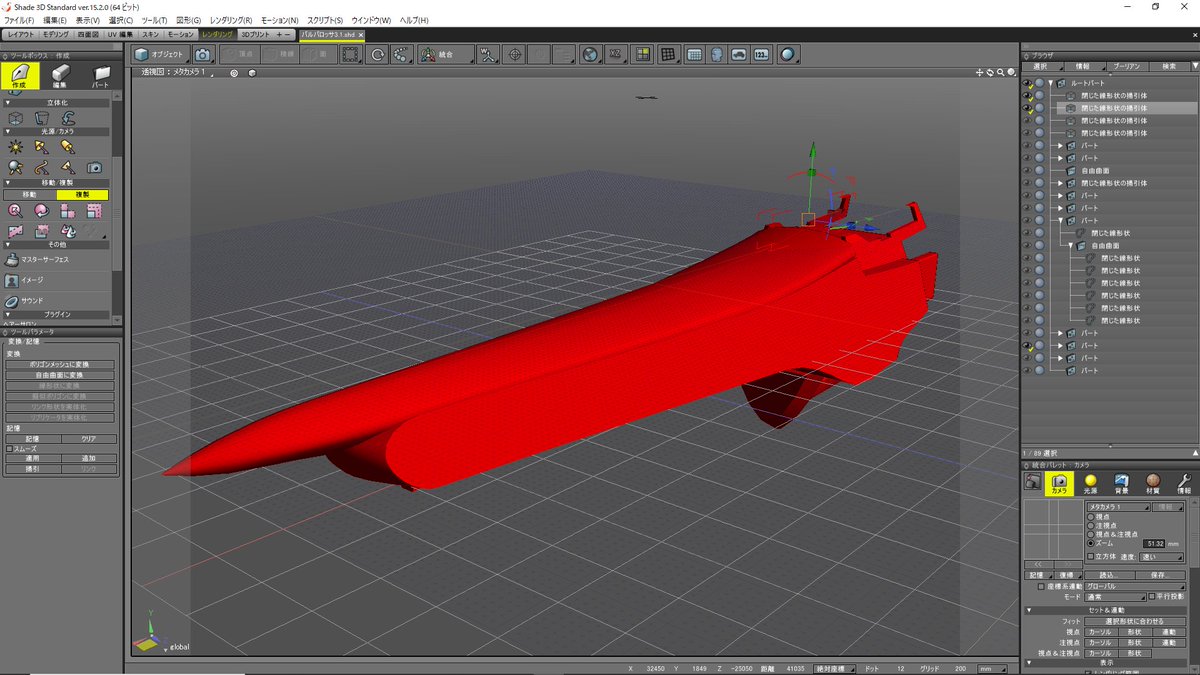
Task: Enable the 立方体 checkbox
Action: [1091, 556]
